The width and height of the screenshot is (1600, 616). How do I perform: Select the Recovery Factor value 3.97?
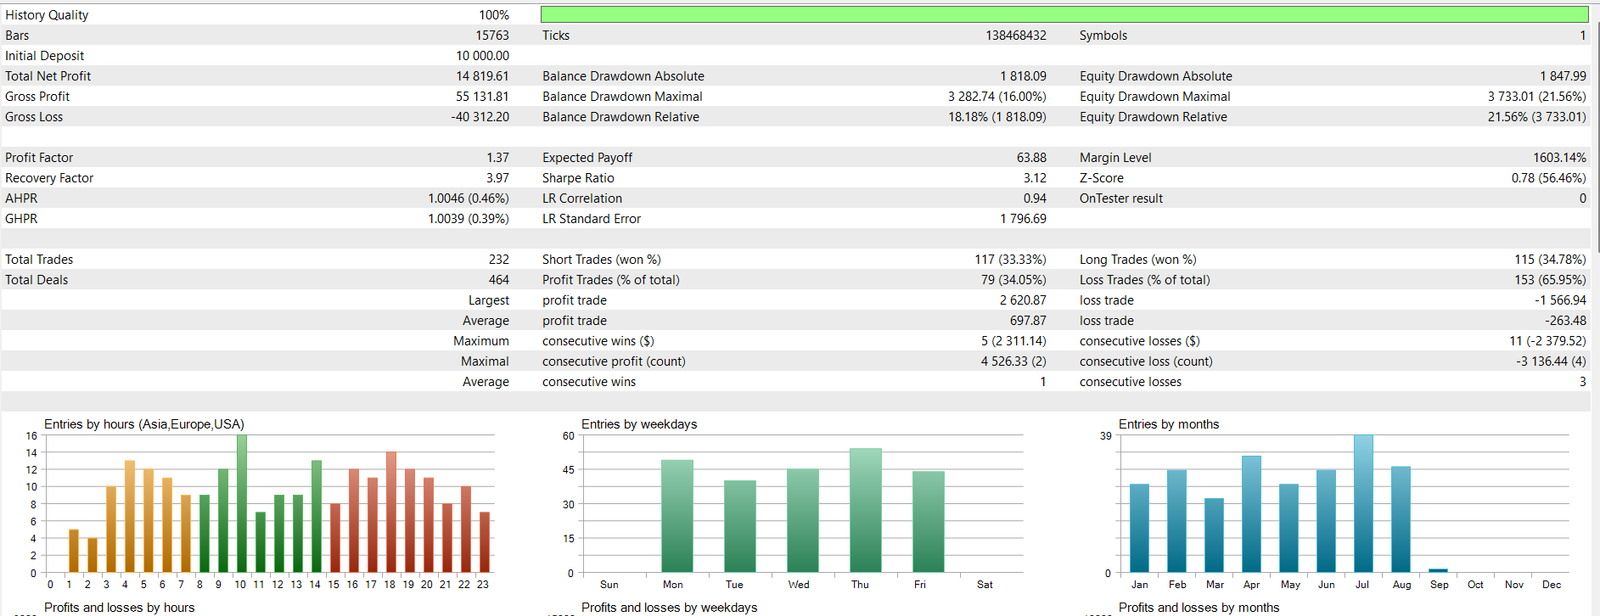pyautogui.click(x=498, y=178)
